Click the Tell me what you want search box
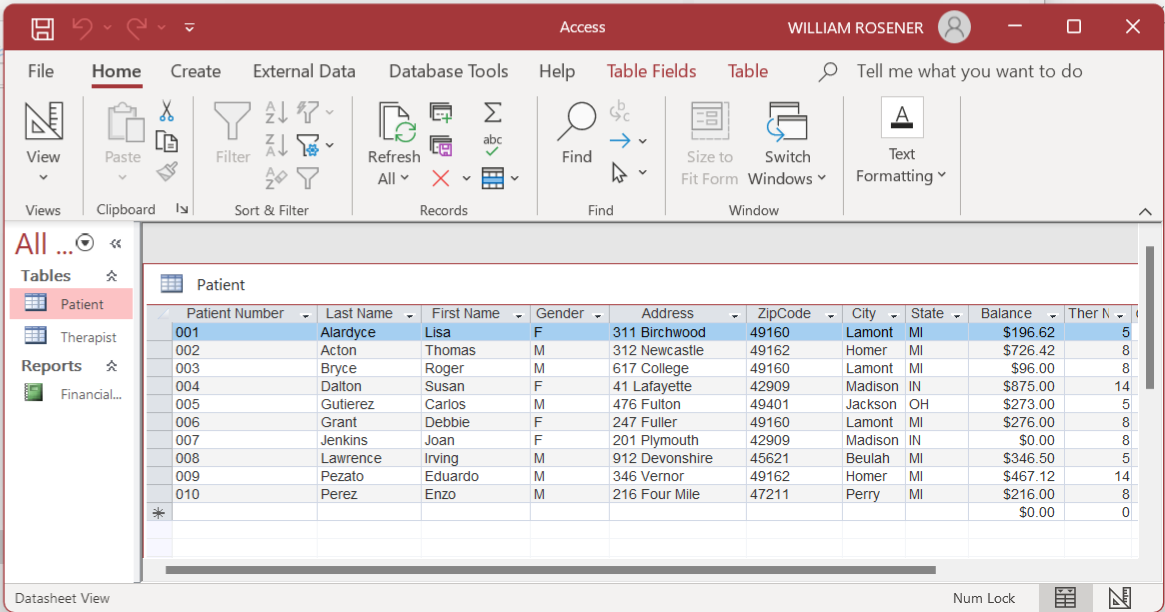This screenshot has width=1165, height=612. point(969,71)
